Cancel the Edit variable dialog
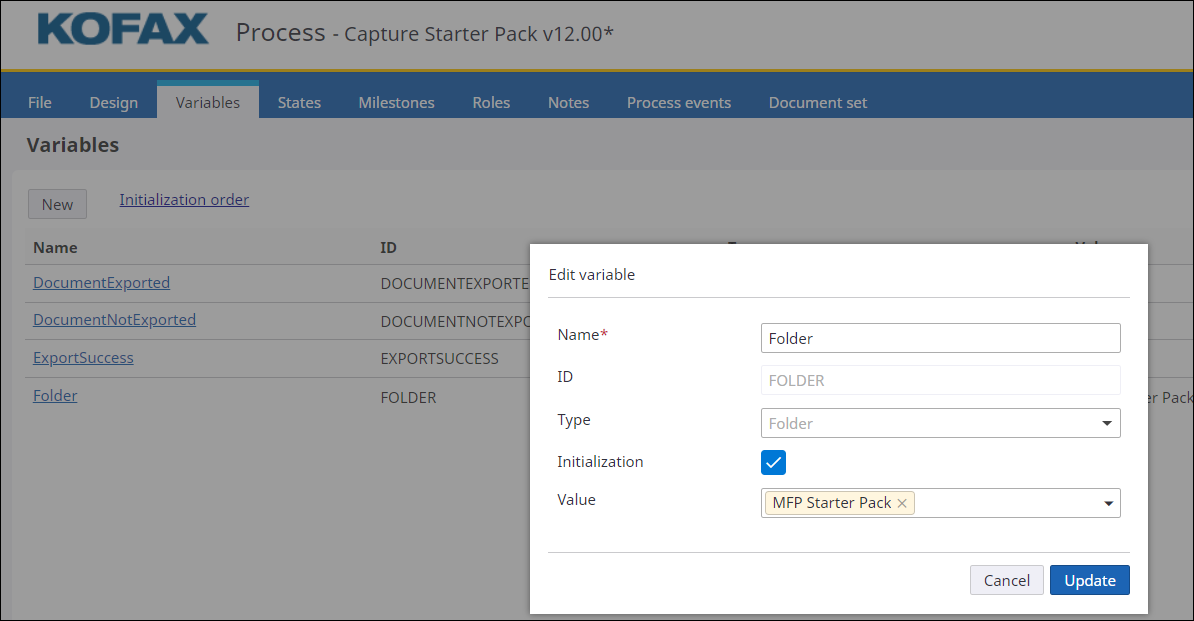The width and height of the screenshot is (1194, 621). tap(1006, 580)
